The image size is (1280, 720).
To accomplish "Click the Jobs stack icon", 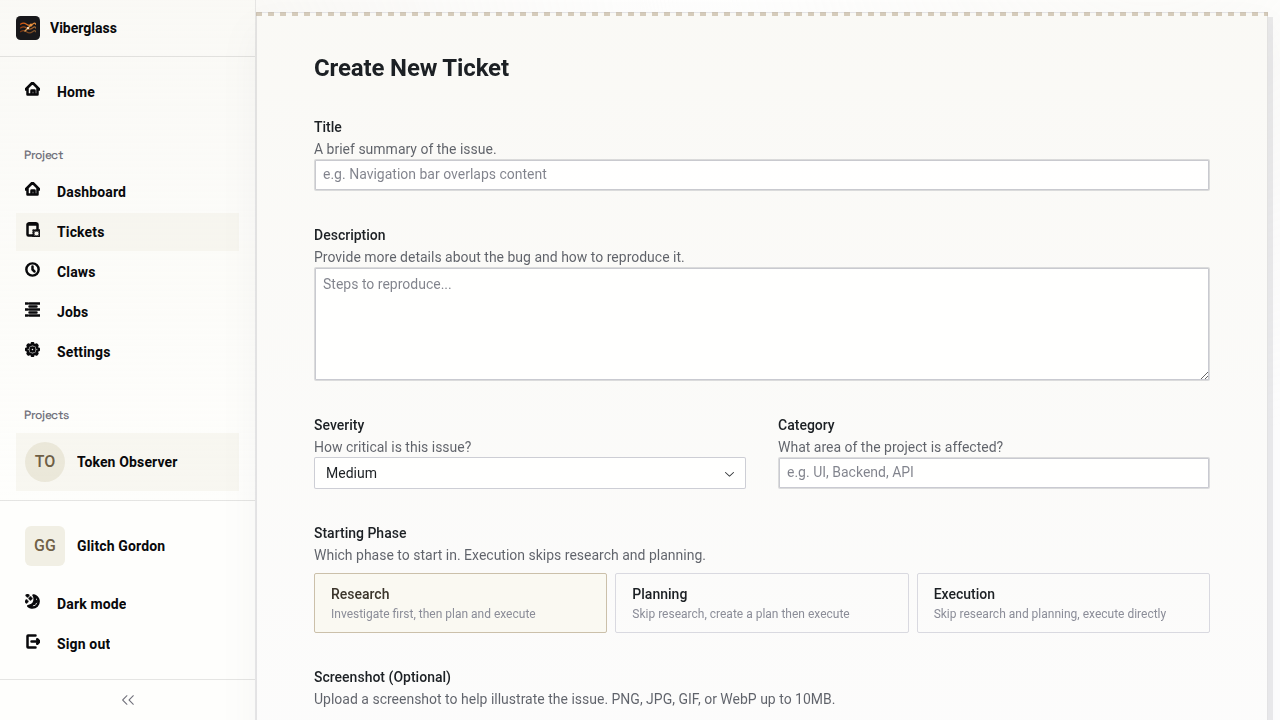I will (x=33, y=310).
